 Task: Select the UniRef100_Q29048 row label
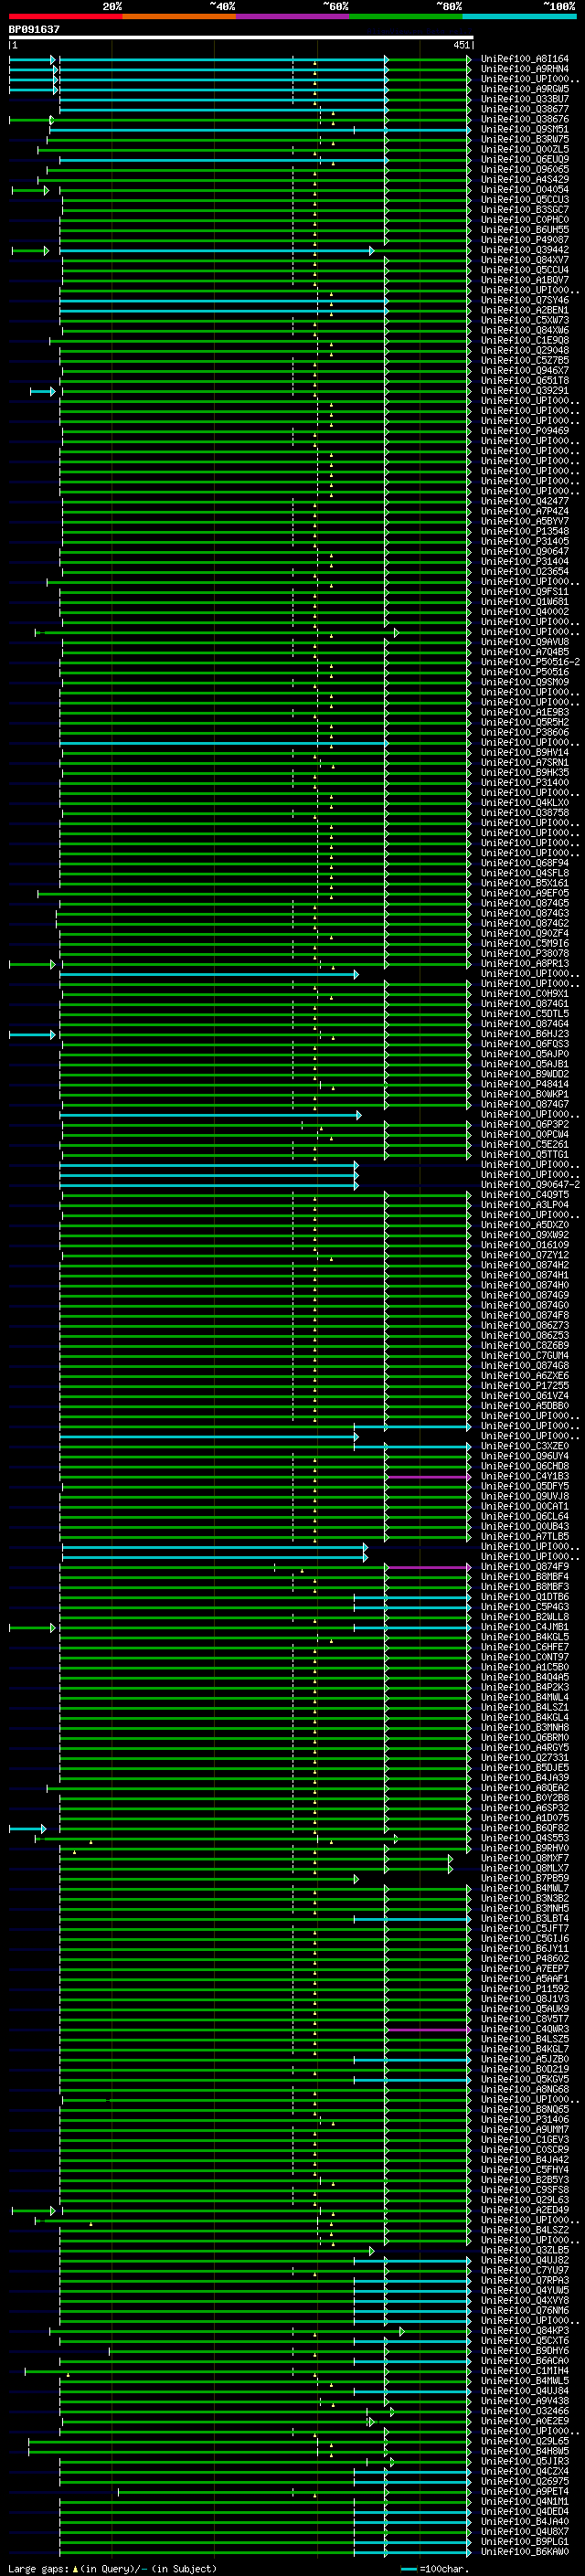[525, 350]
